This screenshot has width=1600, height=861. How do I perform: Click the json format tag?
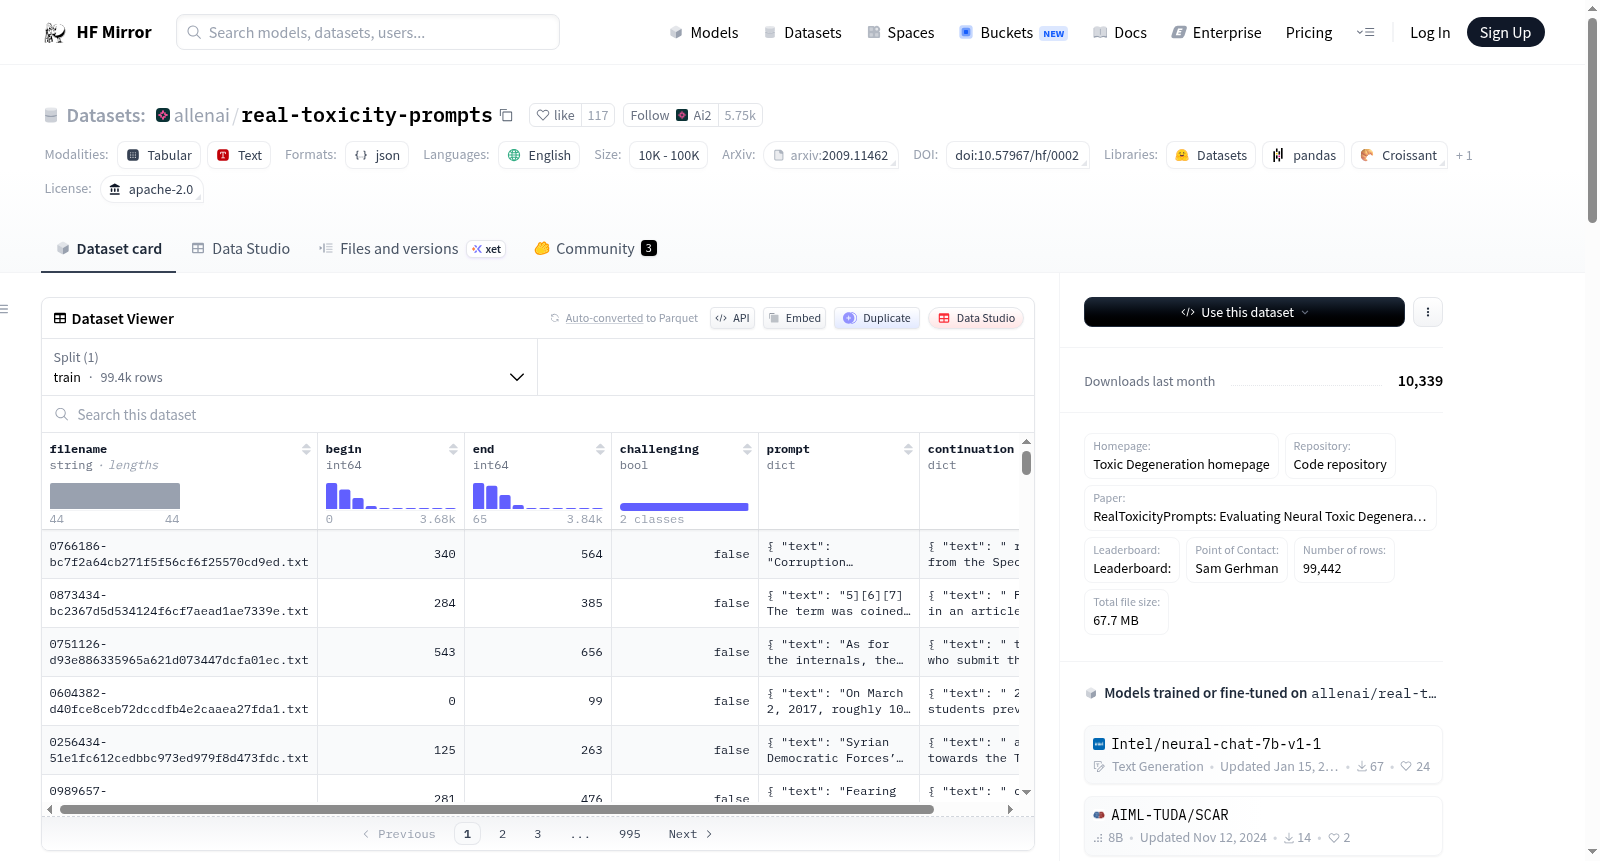pos(377,155)
